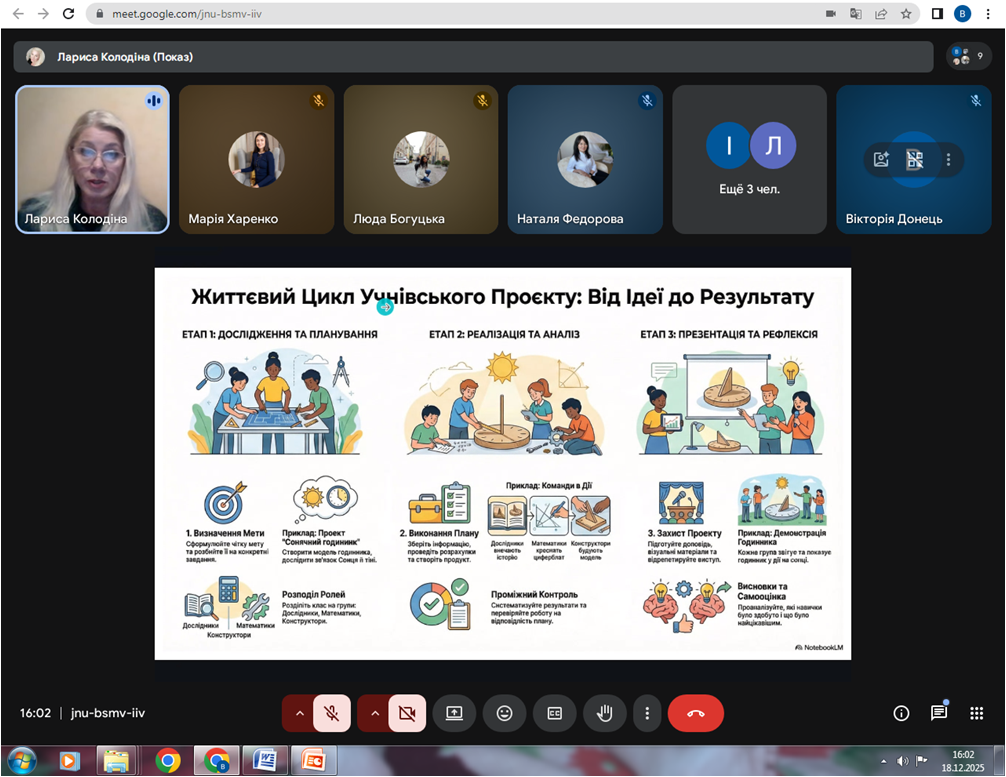Click the present screen button

click(x=454, y=713)
